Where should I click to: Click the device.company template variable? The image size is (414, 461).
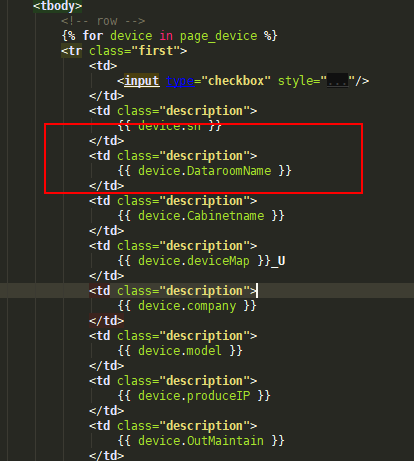pos(187,306)
